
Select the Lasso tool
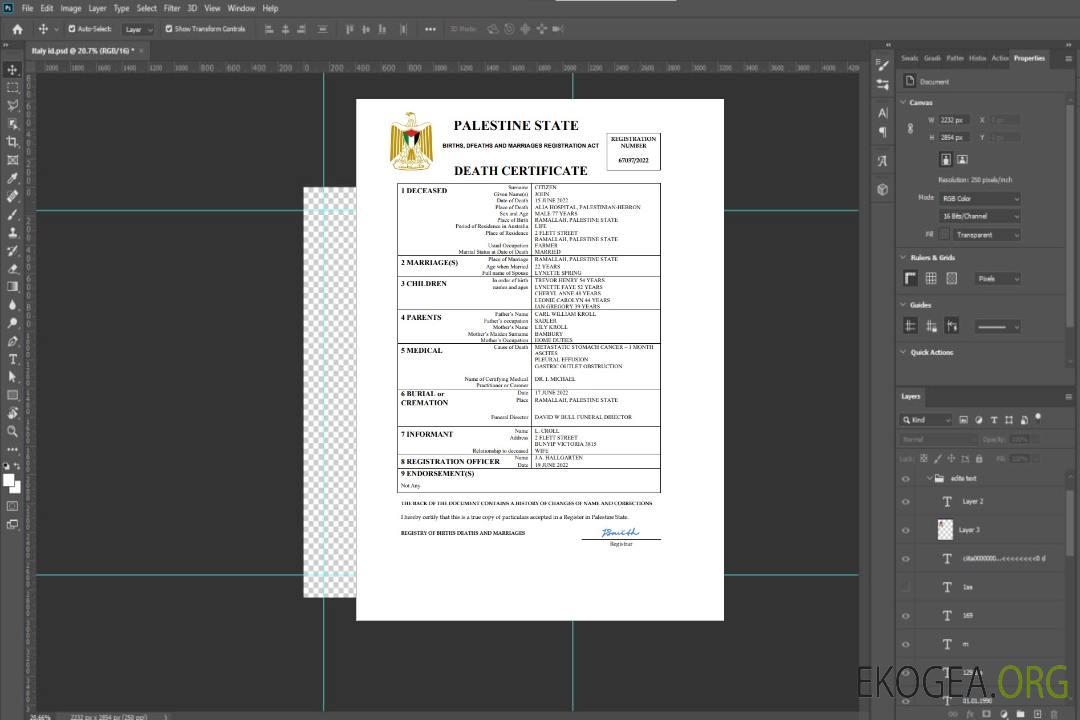pos(12,105)
